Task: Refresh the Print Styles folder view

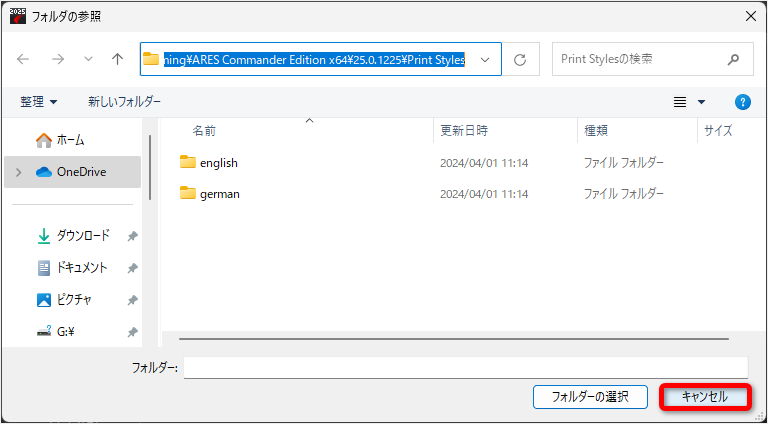Action: [x=520, y=60]
